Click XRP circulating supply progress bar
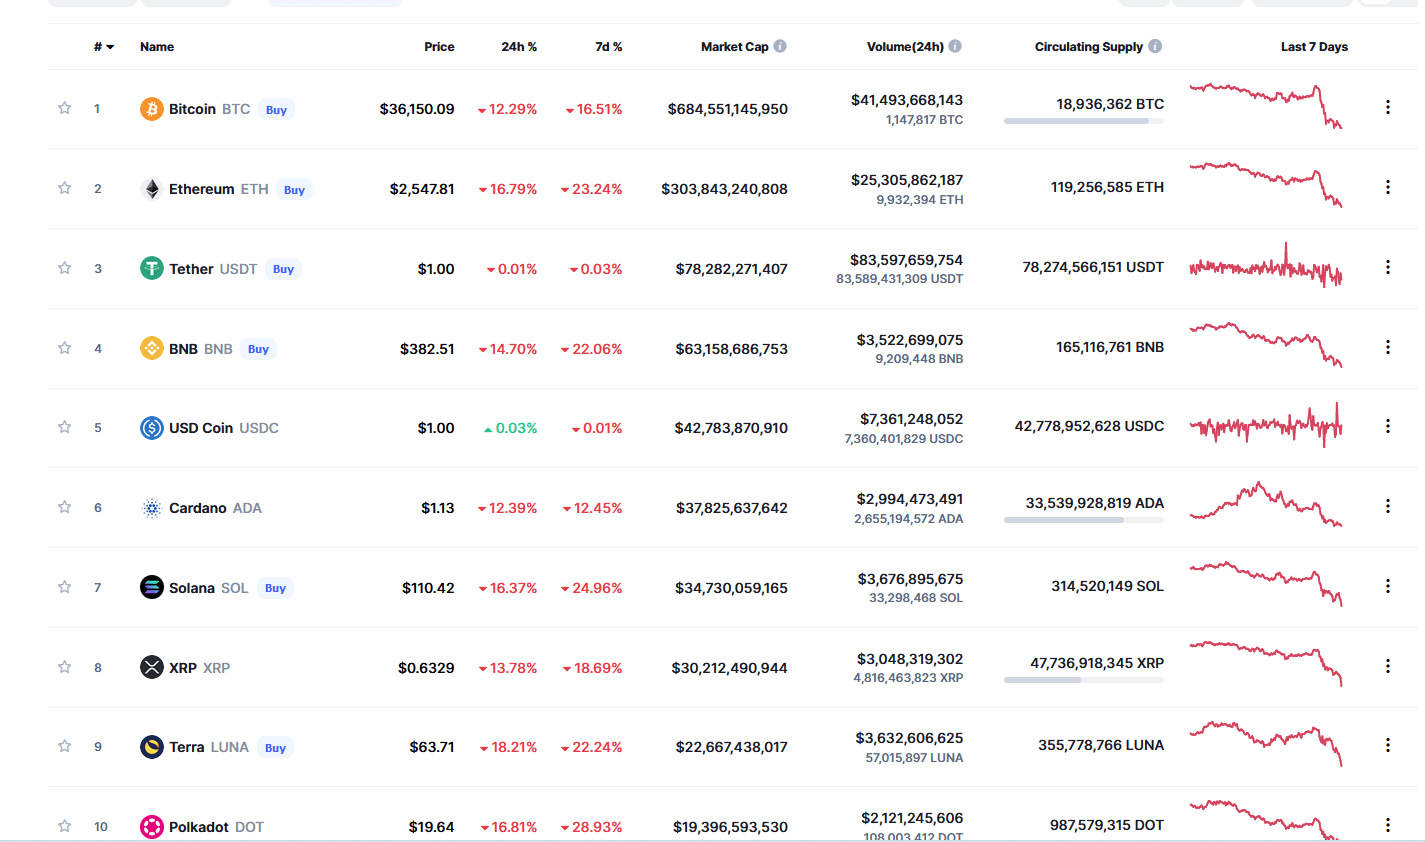 [x=1084, y=680]
